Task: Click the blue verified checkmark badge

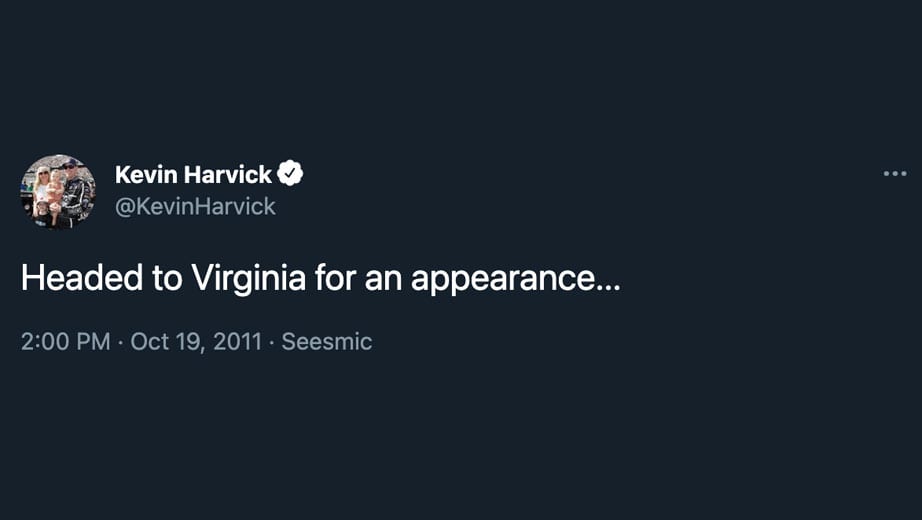Action: (x=290, y=174)
